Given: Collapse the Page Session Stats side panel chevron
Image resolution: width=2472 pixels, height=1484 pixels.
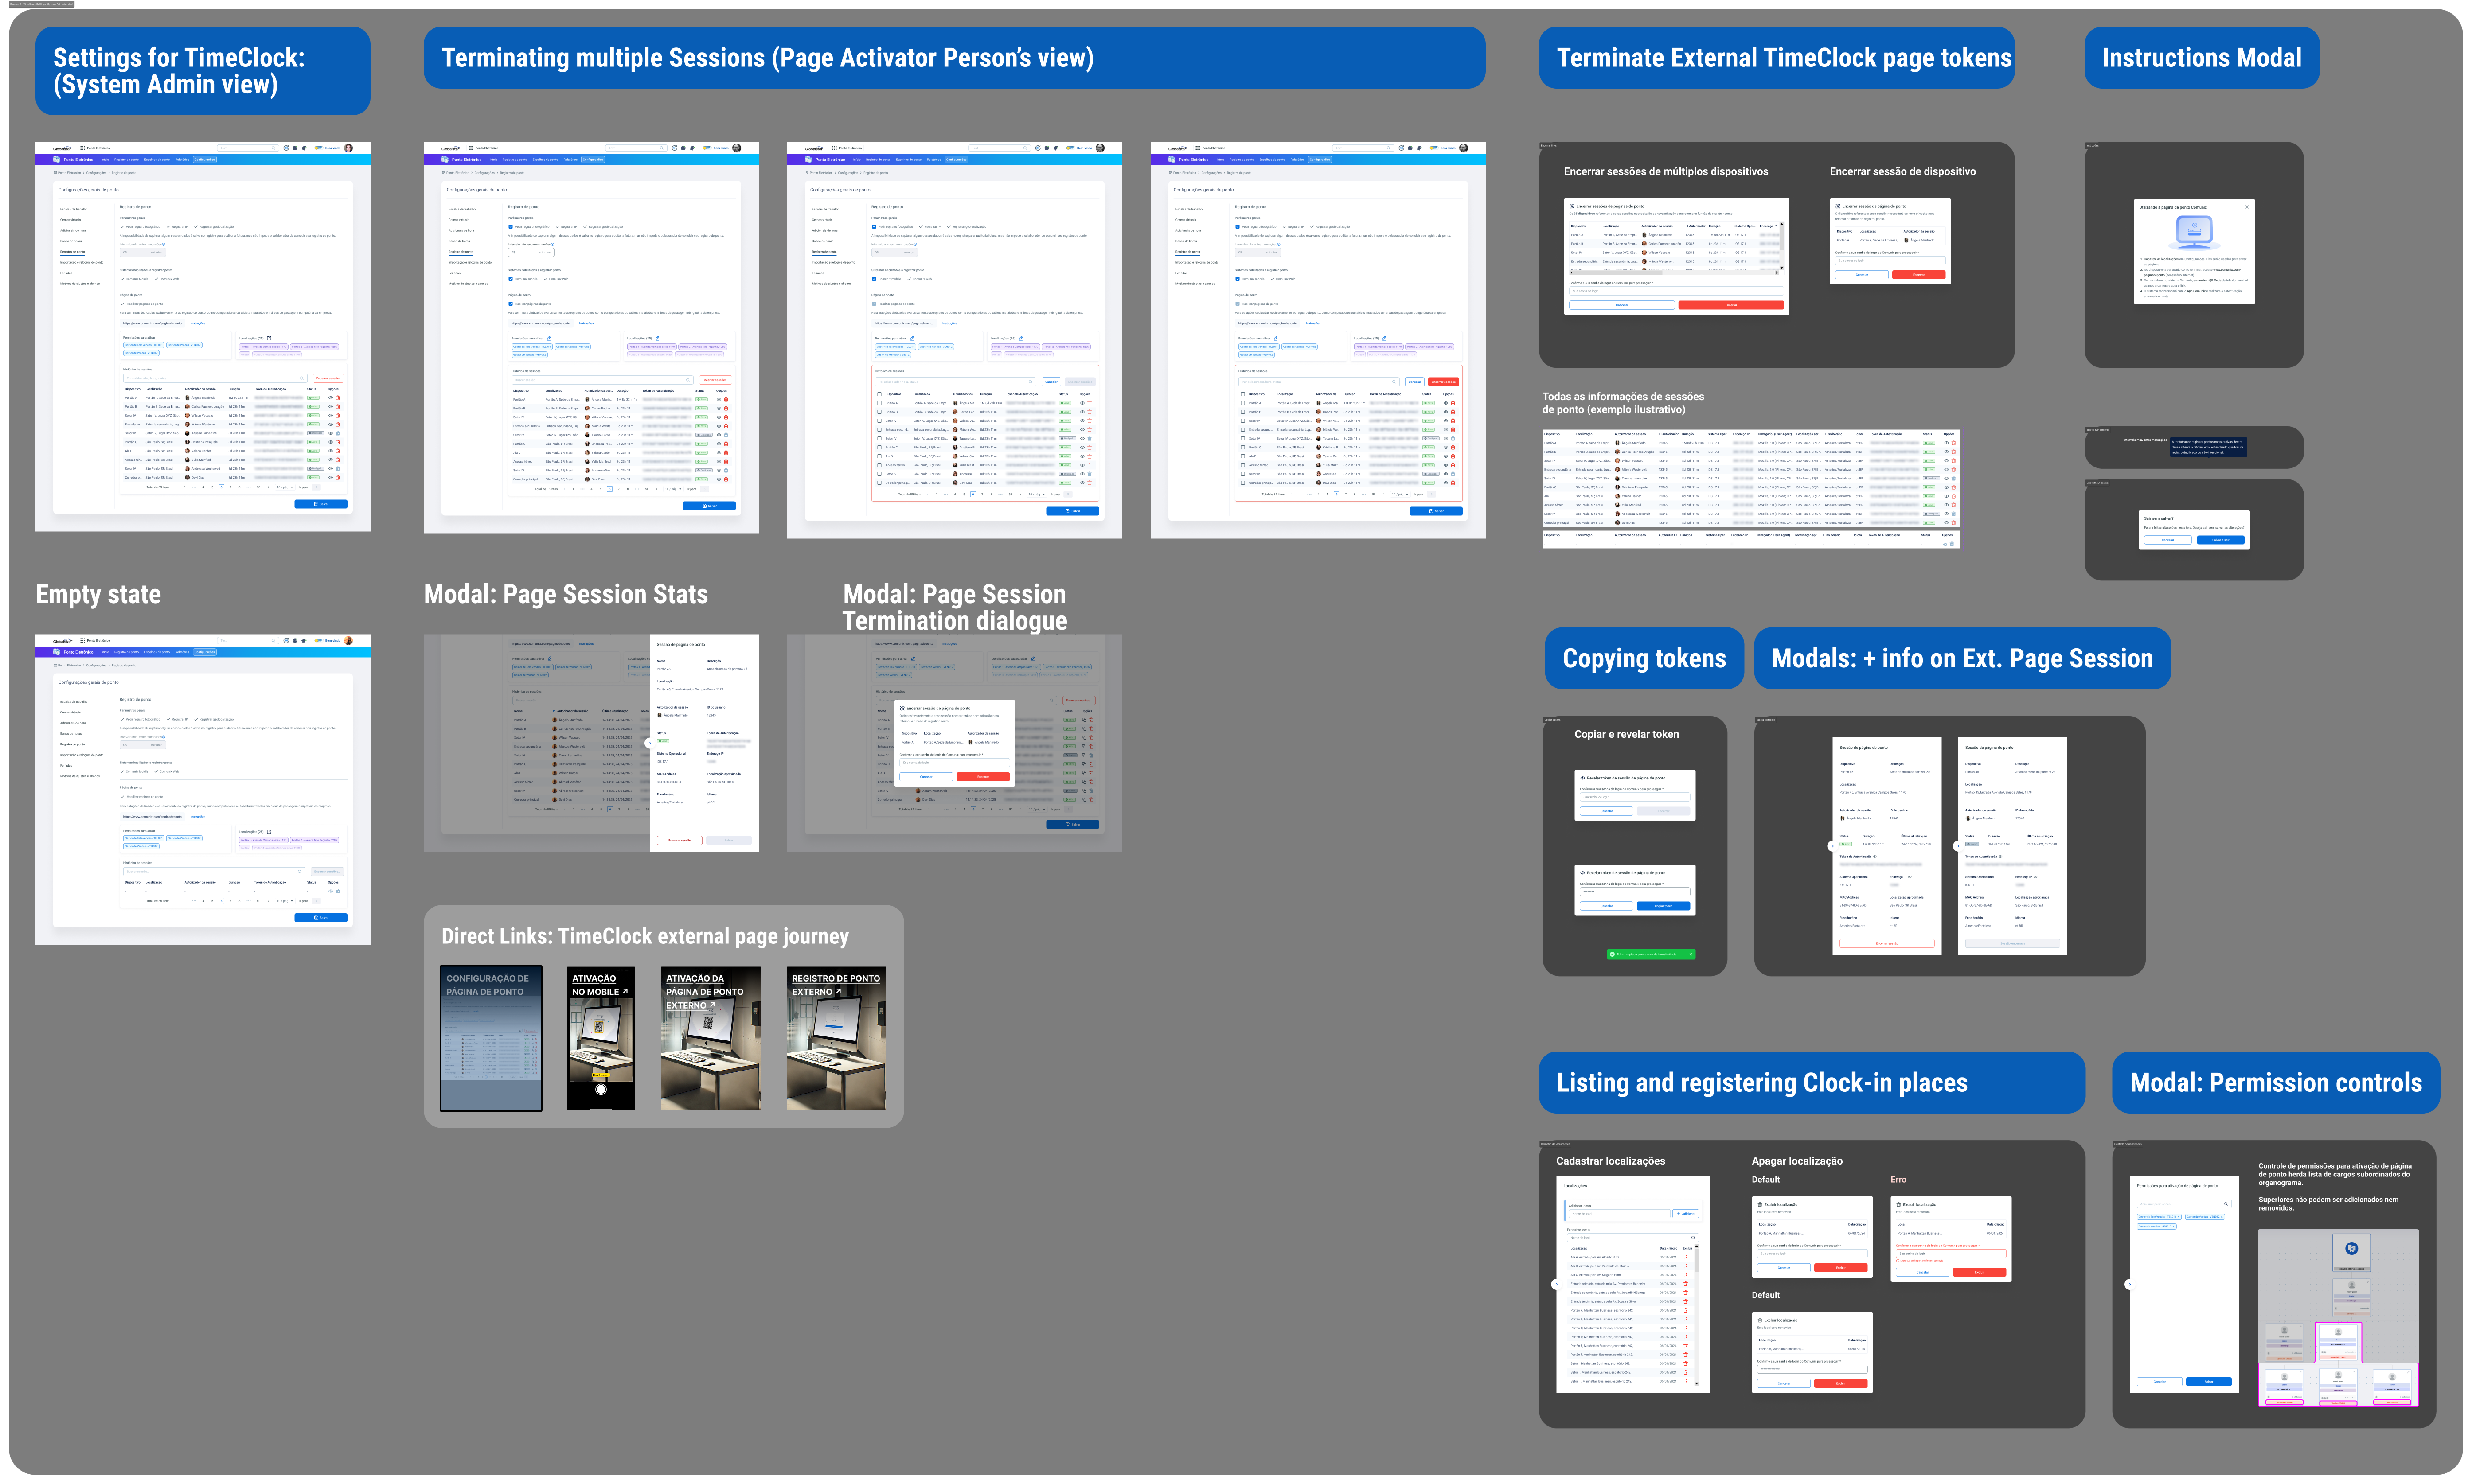Looking at the screenshot, I should (650, 743).
